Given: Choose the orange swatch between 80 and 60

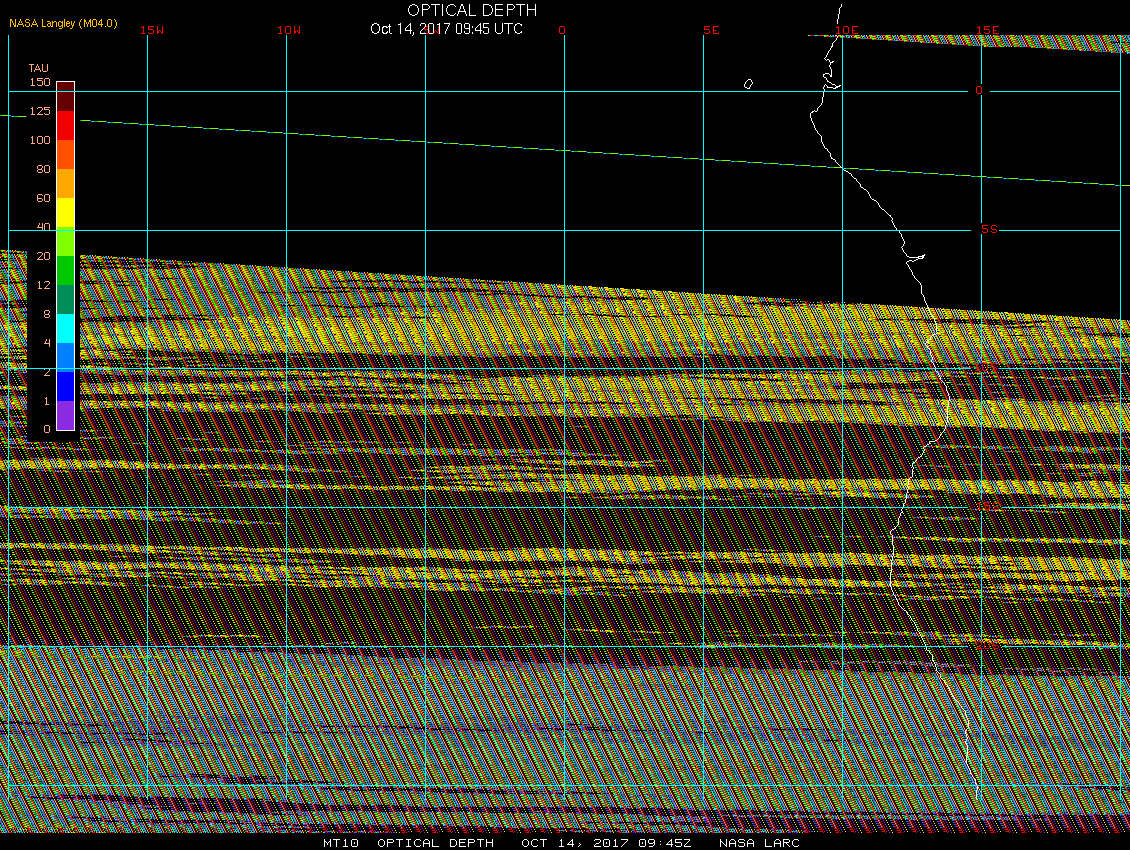Looking at the screenshot, I should point(66,184).
